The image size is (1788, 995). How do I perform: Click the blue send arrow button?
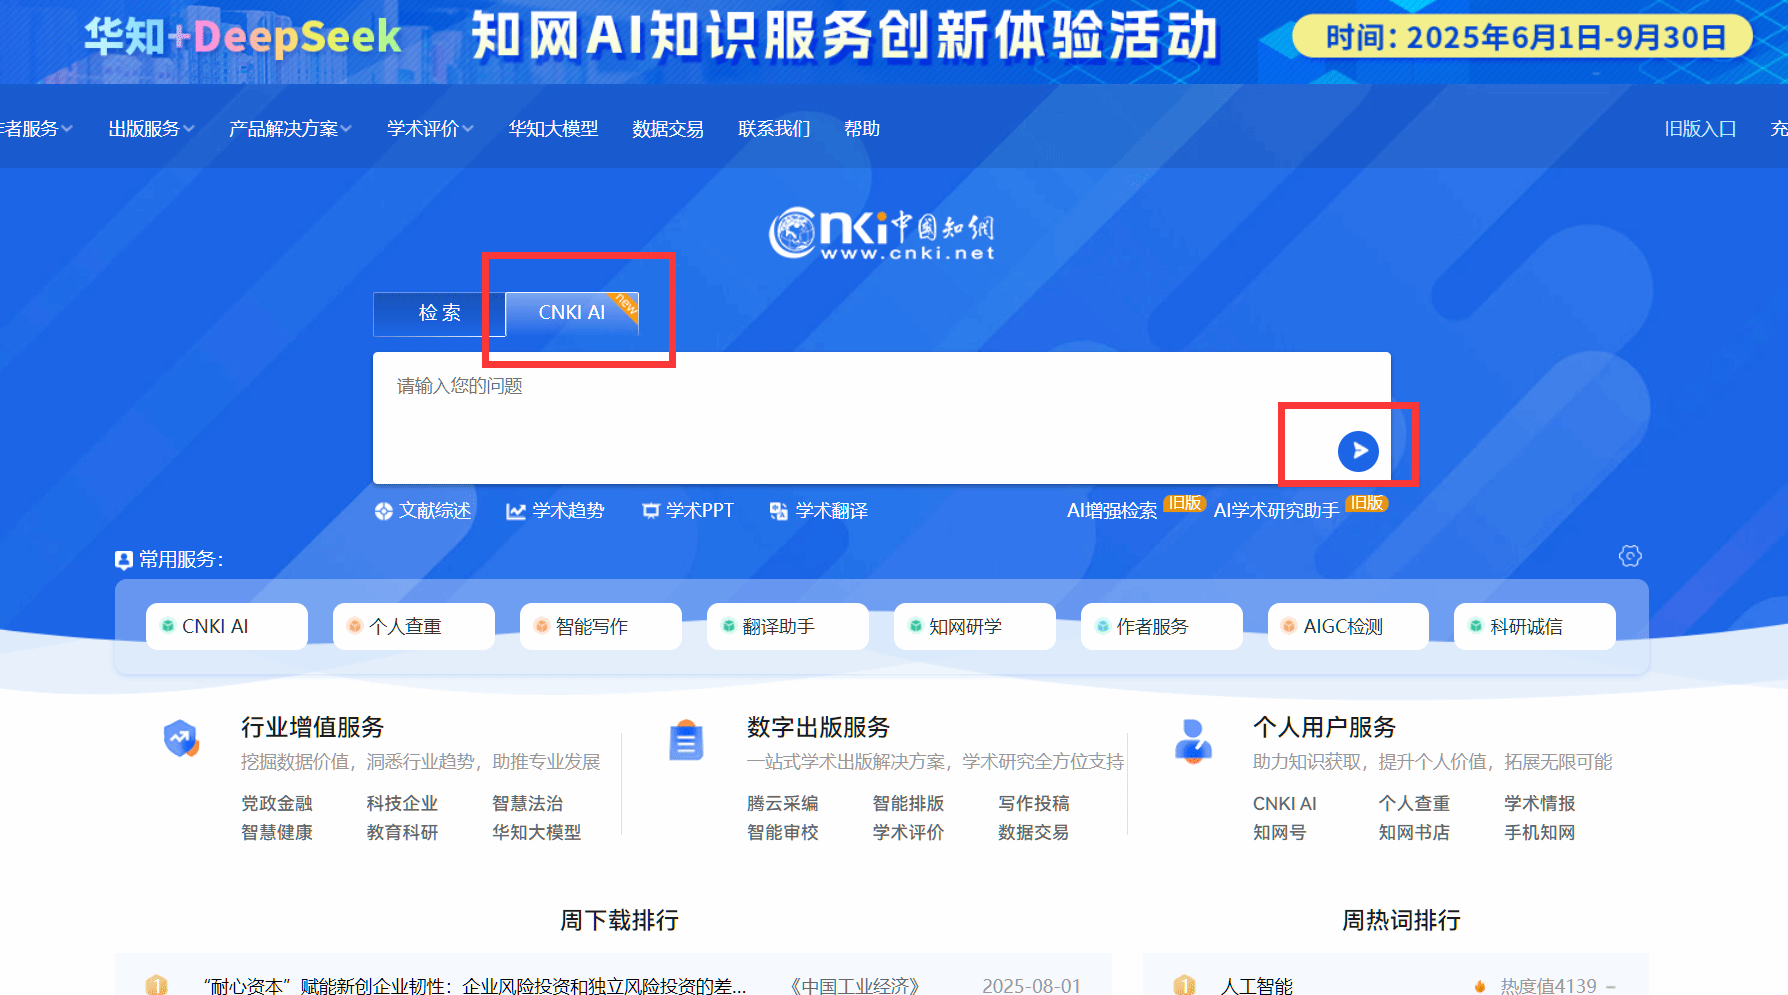(x=1358, y=451)
